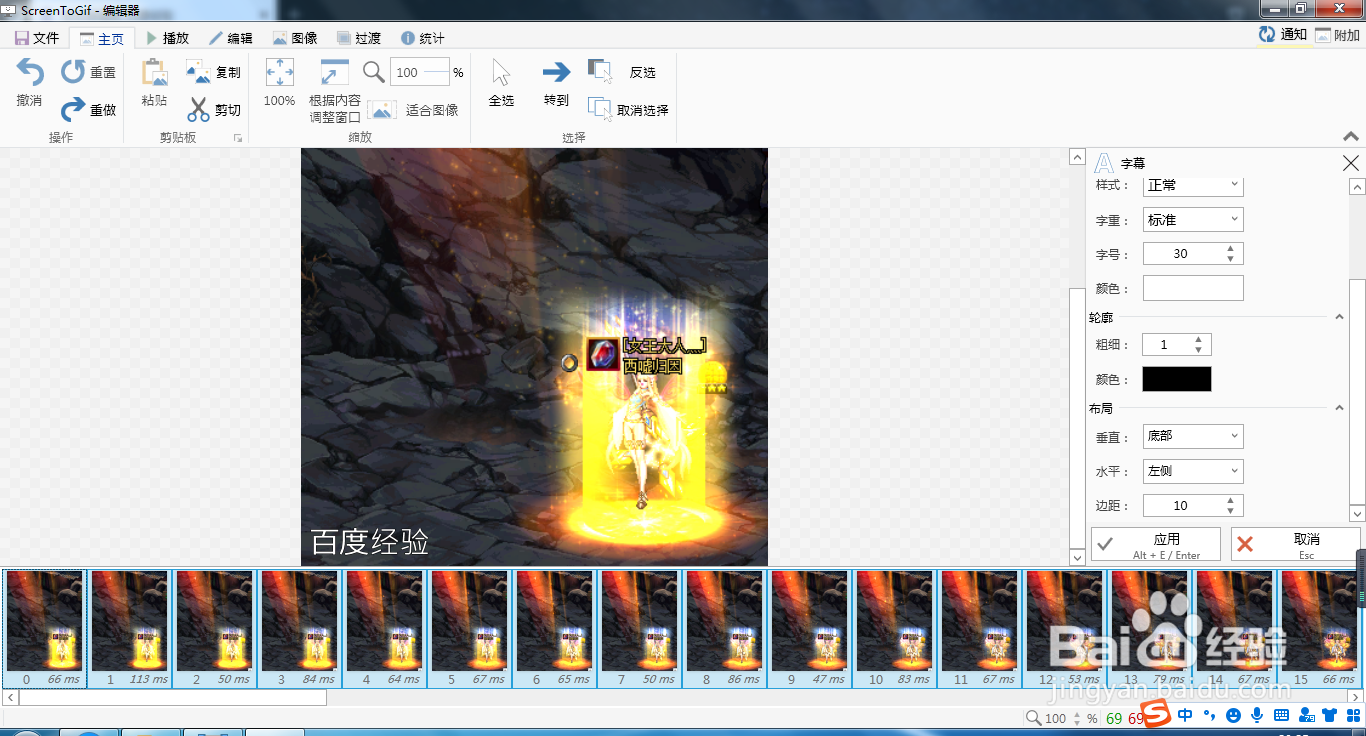
Task: Click the IME Chinese (中) mode icon
Action: click(x=1186, y=716)
